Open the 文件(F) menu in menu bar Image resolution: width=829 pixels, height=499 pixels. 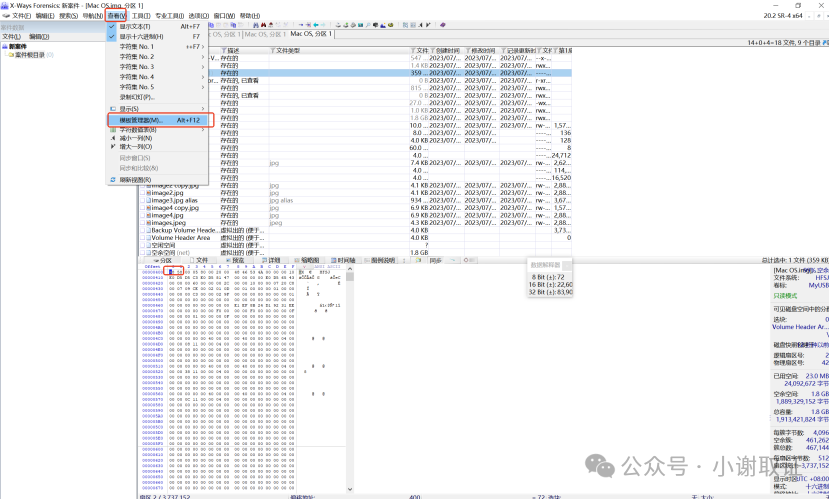pos(22,16)
